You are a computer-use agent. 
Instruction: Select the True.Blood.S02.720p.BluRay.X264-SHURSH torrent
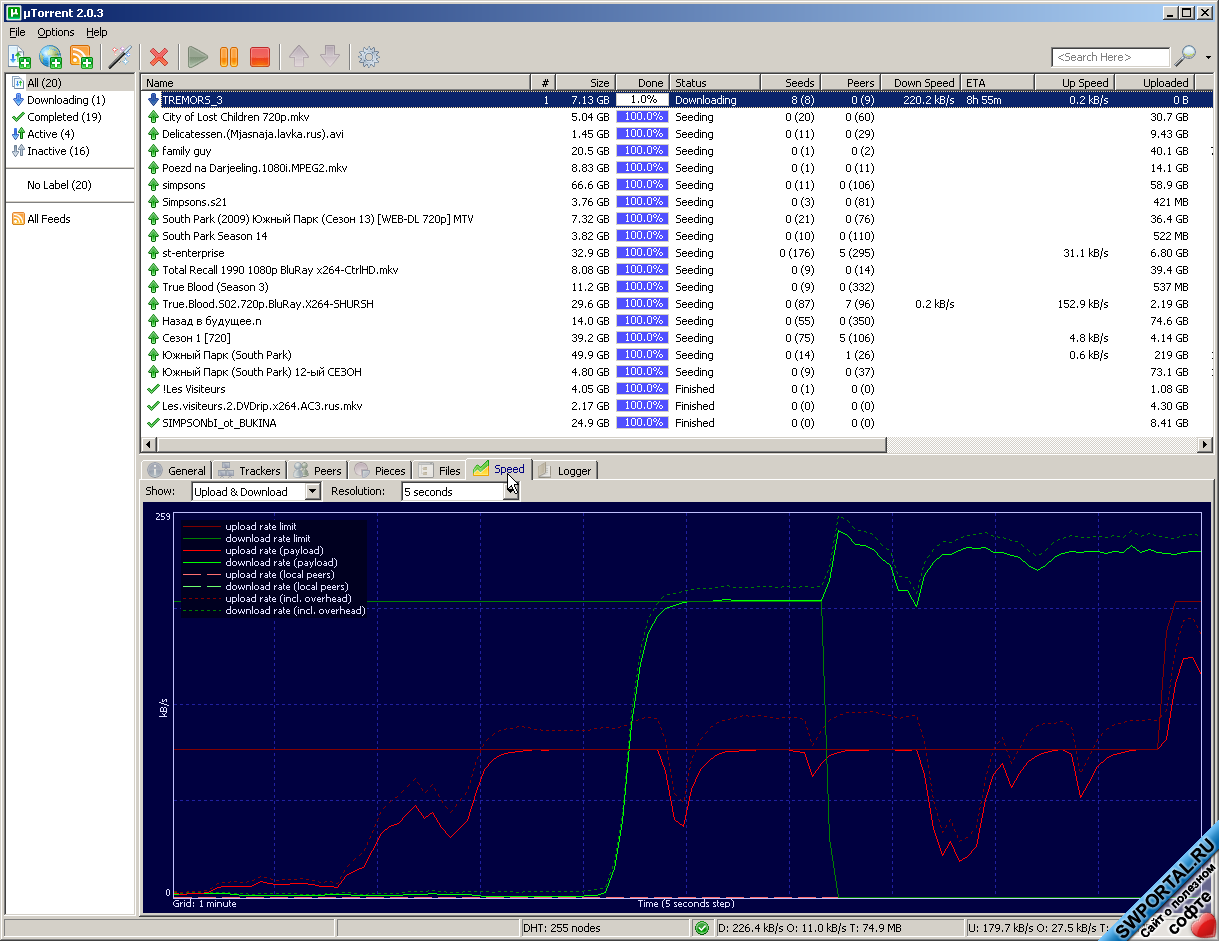pos(676,304)
